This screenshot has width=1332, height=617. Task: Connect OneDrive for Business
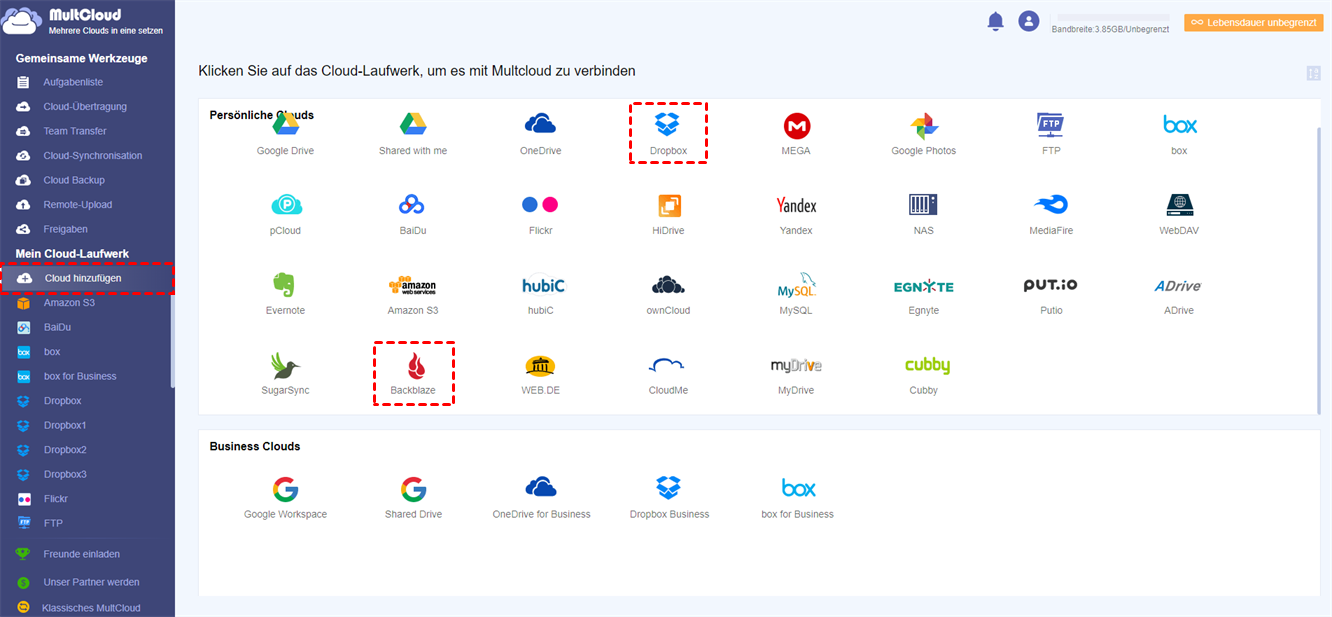click(x=541, y=498)
